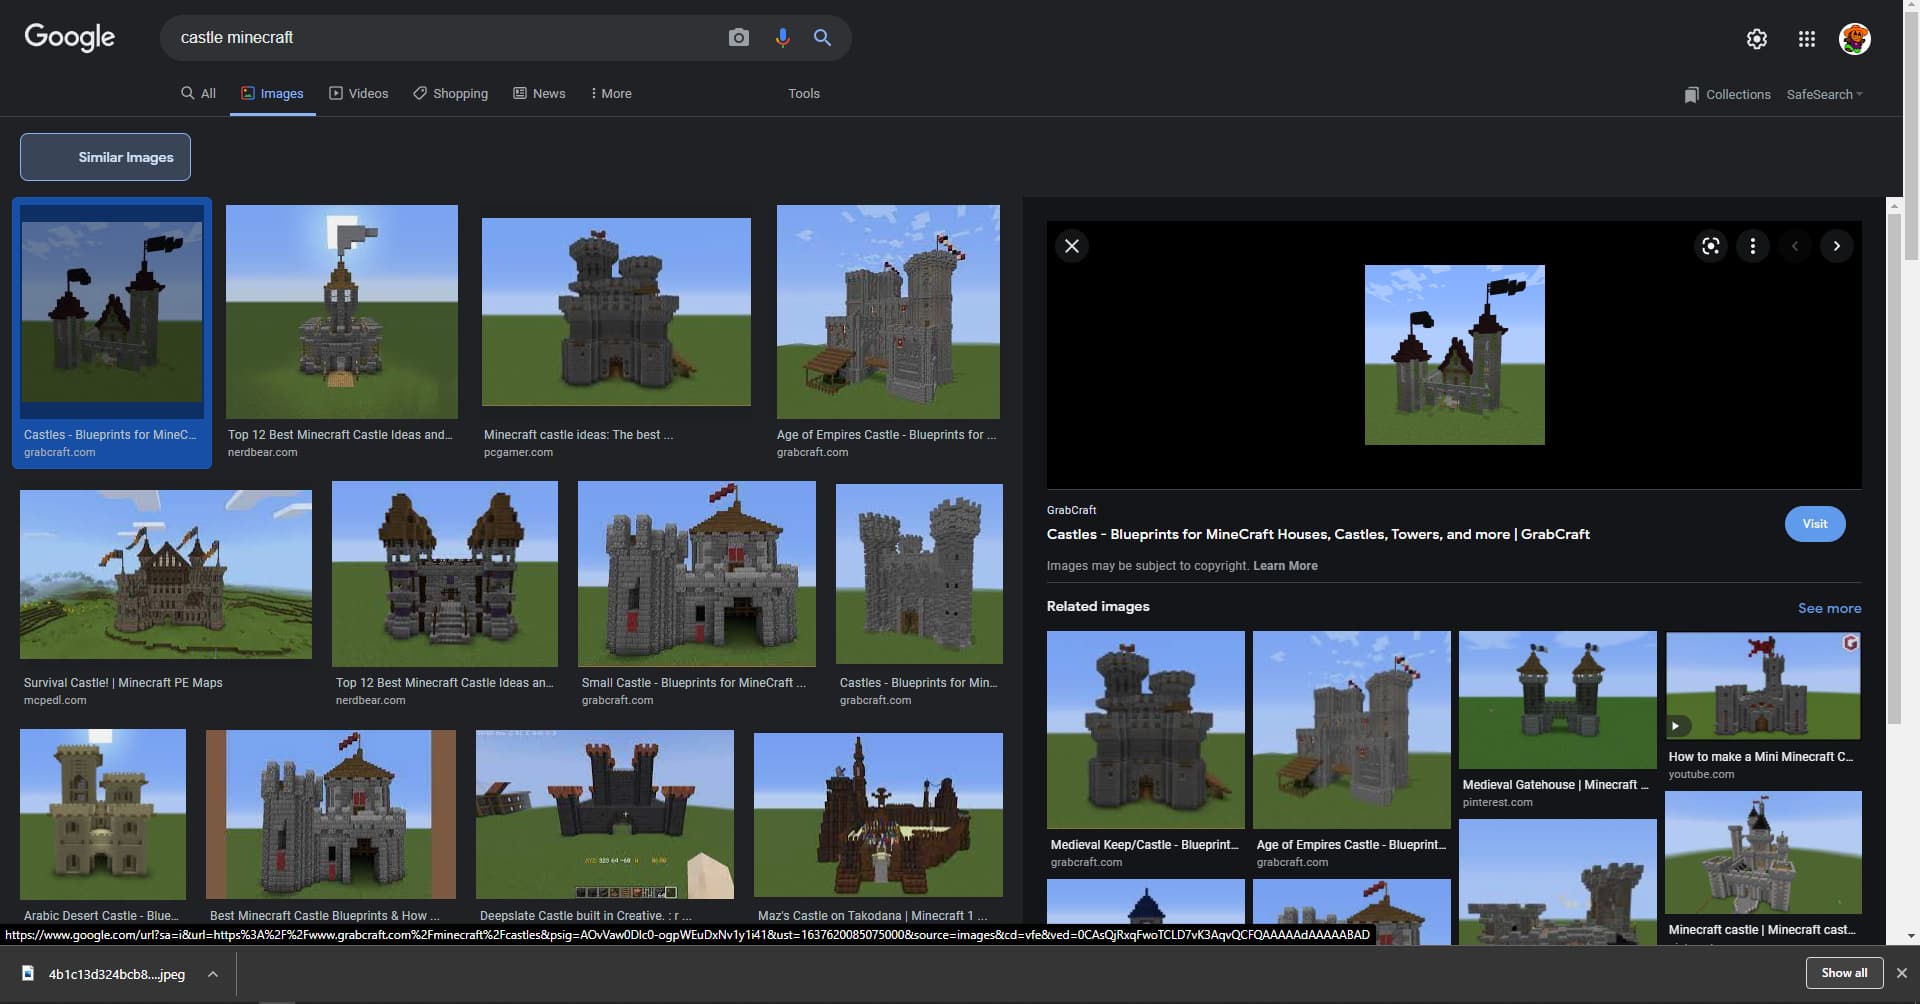
Task: Expand download options chevron for jpeg file
Action: (x=213, y=974)
